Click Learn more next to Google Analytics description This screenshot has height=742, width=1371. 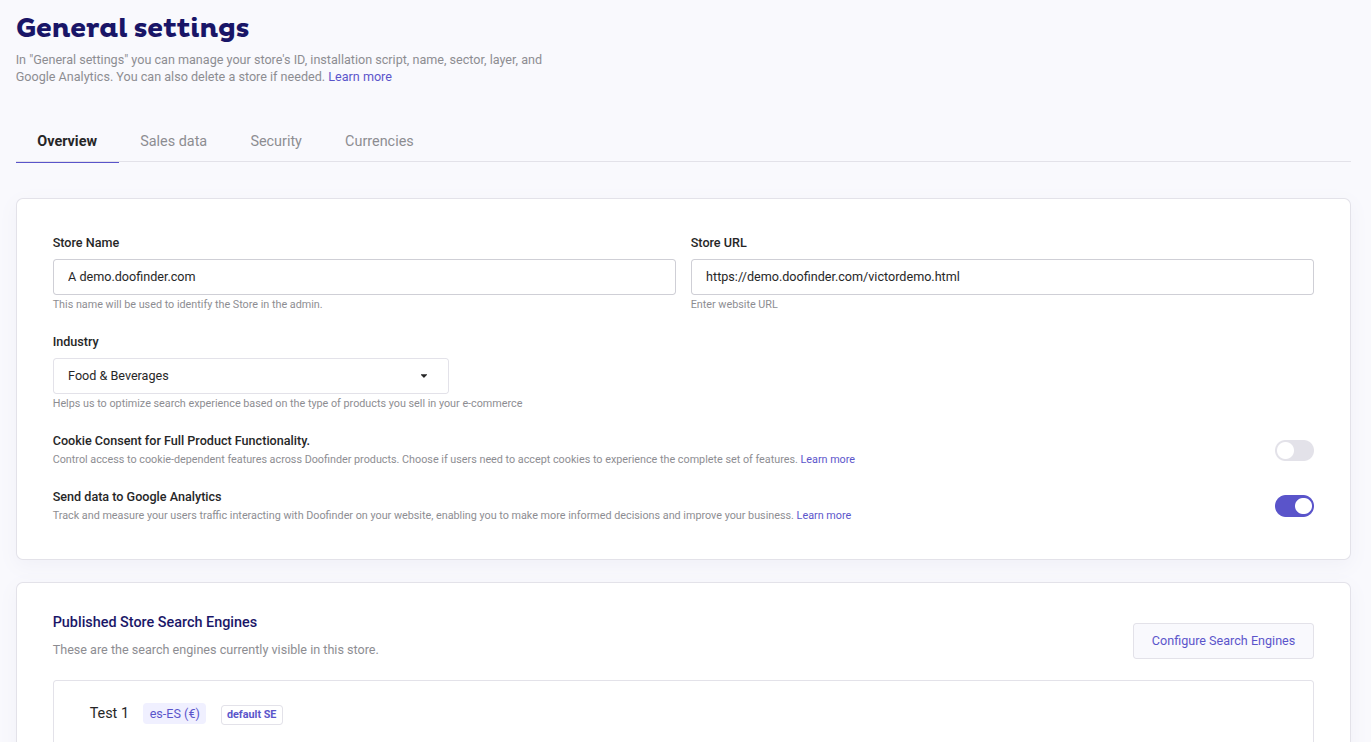(x=823, y=514)
